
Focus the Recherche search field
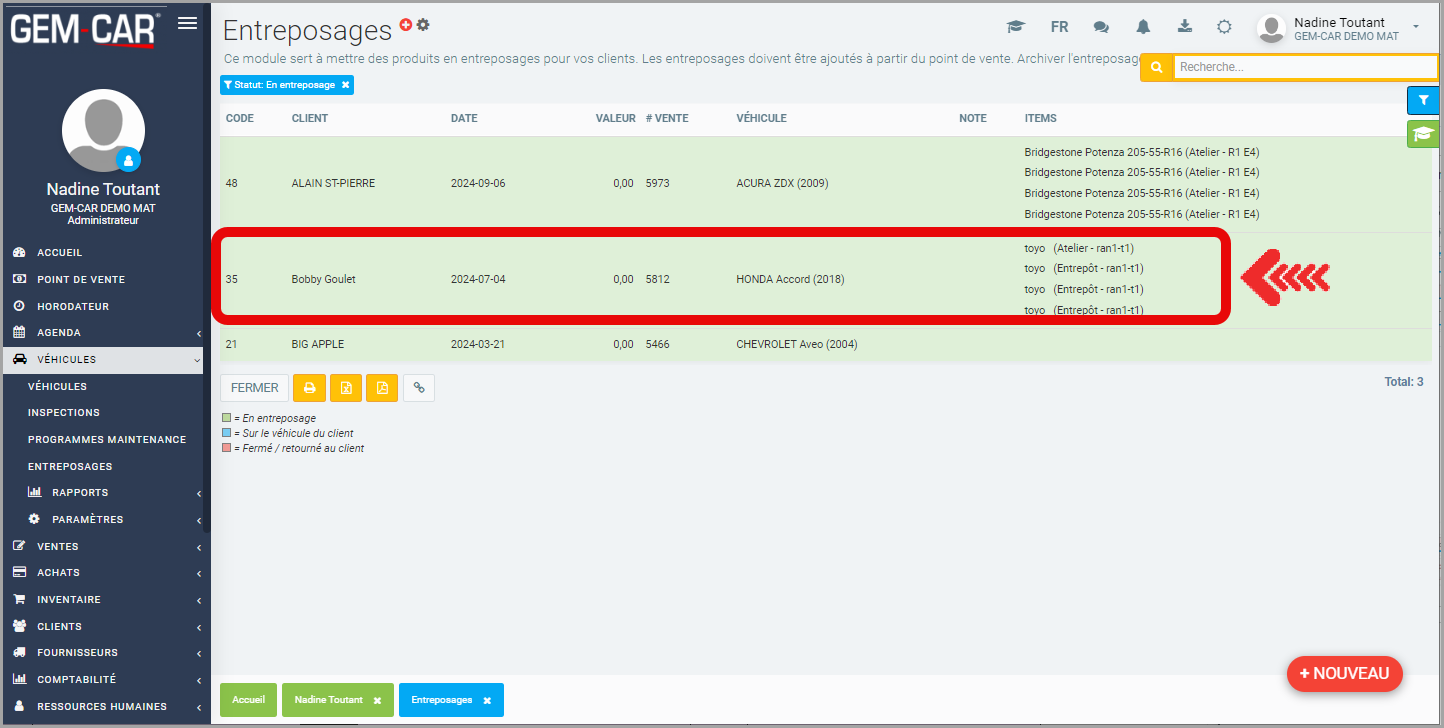pos(1304,67)
